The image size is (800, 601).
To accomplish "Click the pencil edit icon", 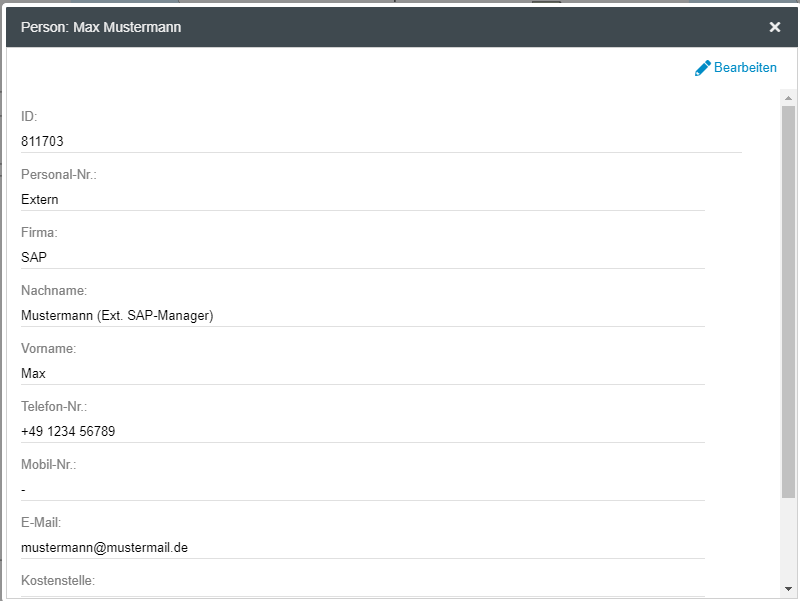I will point(703,68).
